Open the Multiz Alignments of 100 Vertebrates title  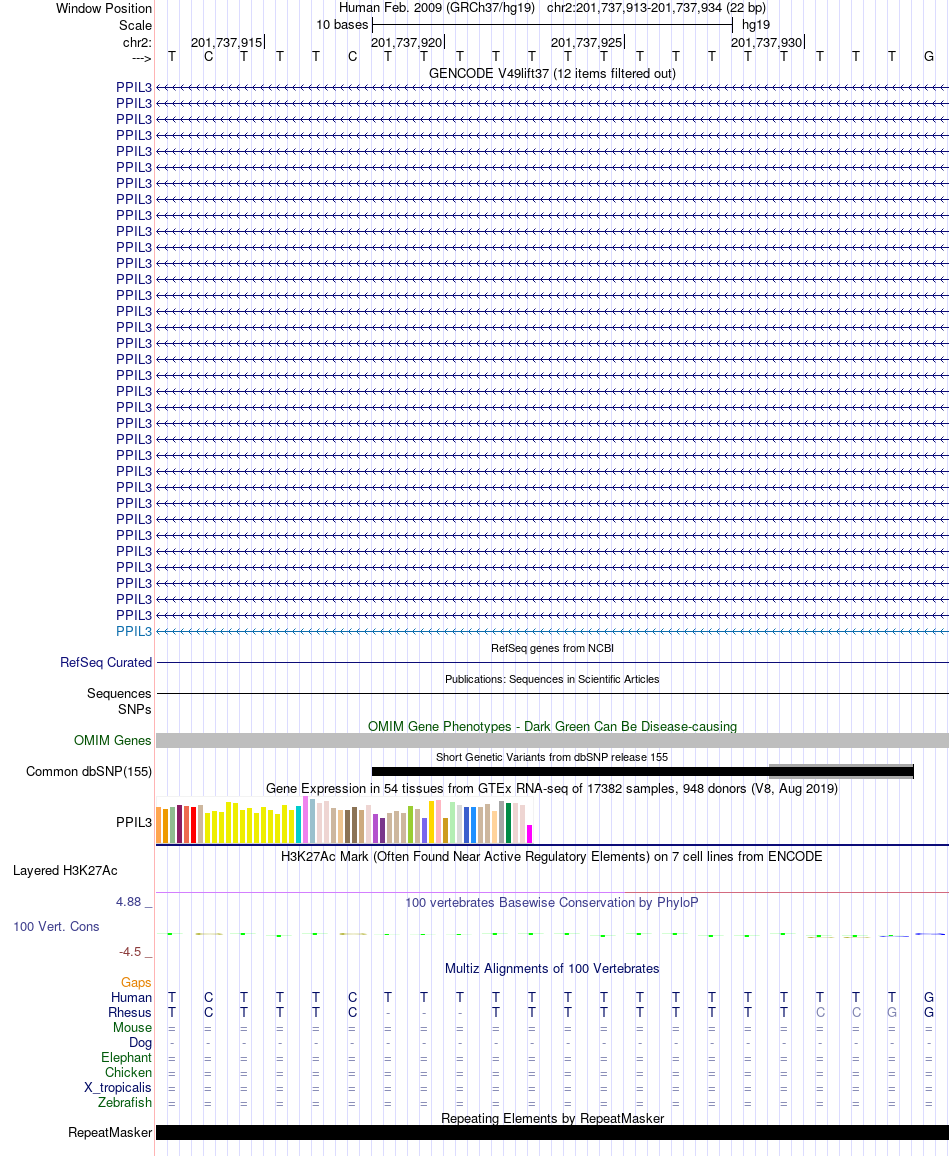552,969
